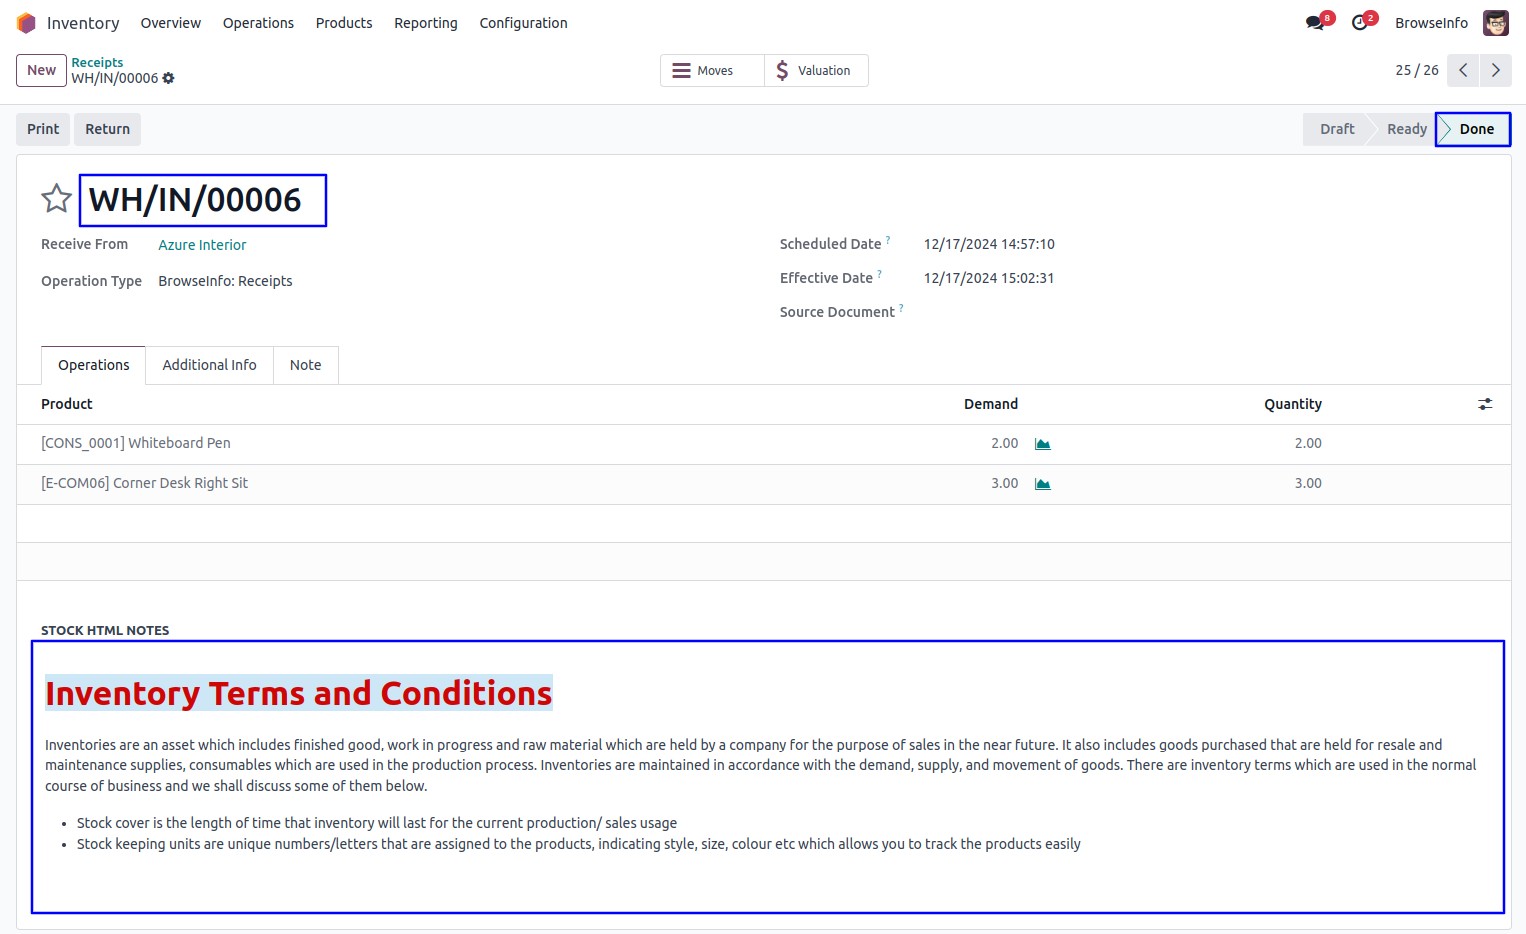Screen dimensions: 1526x934
Task: Open the chat messages icon
Action: [x=1315, y=23]
